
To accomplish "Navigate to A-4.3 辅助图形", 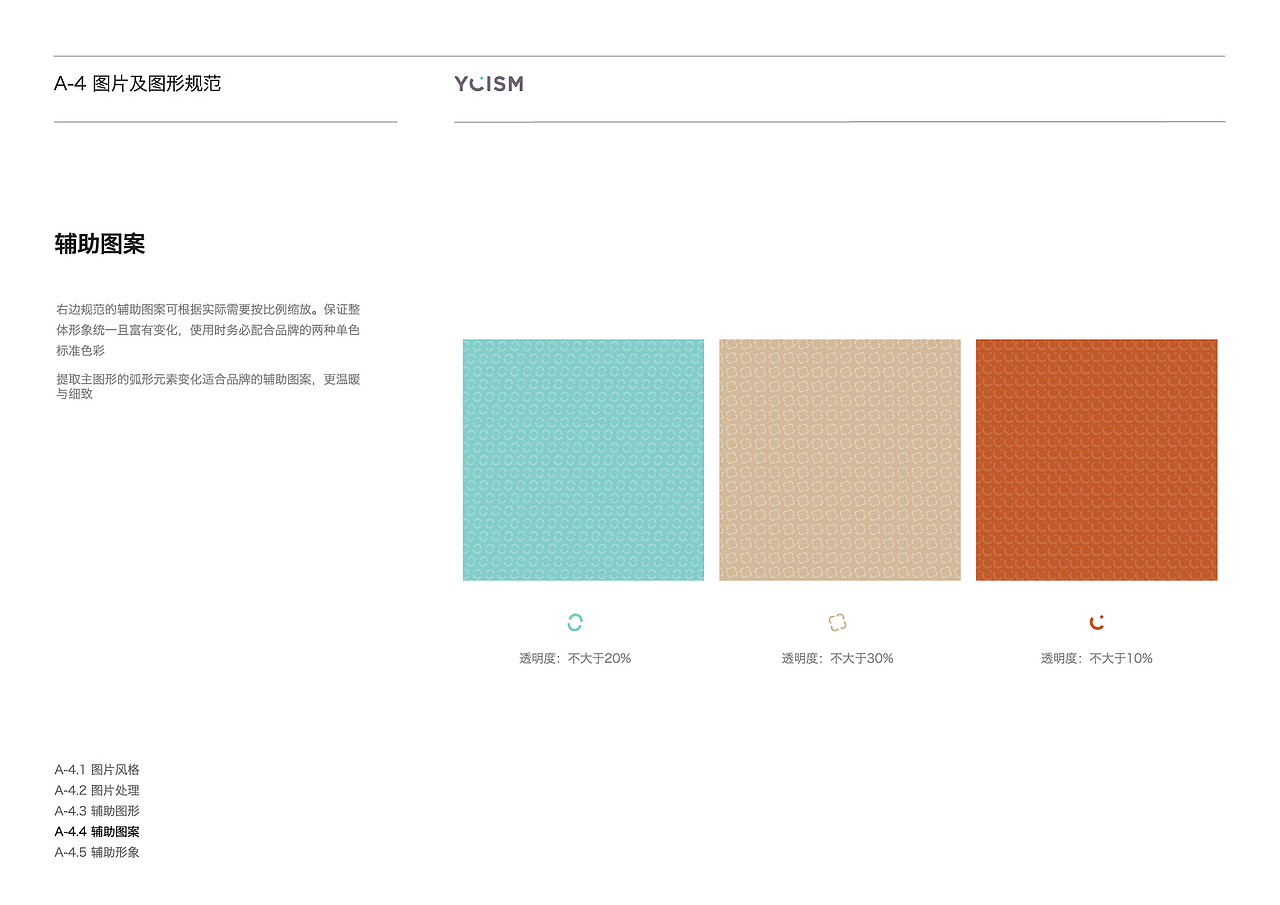I will (x=97, y=811).
